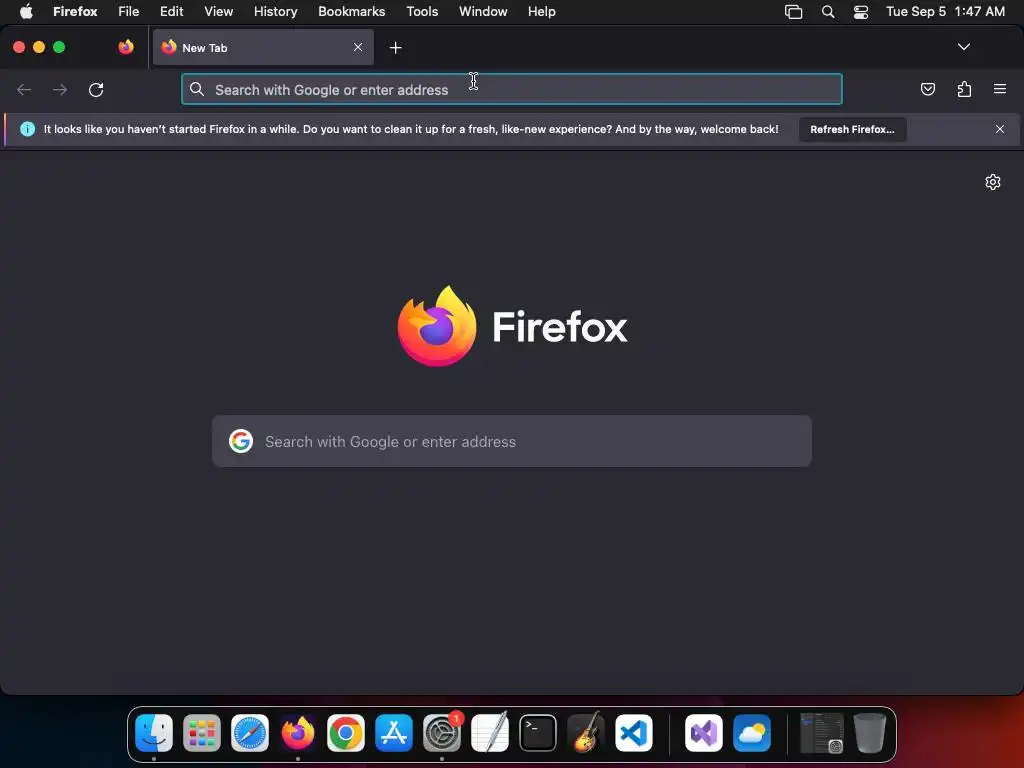The image size is (1024, 768).
Task: Open Visual Studio Code from the dock
Action: point(634,733)
